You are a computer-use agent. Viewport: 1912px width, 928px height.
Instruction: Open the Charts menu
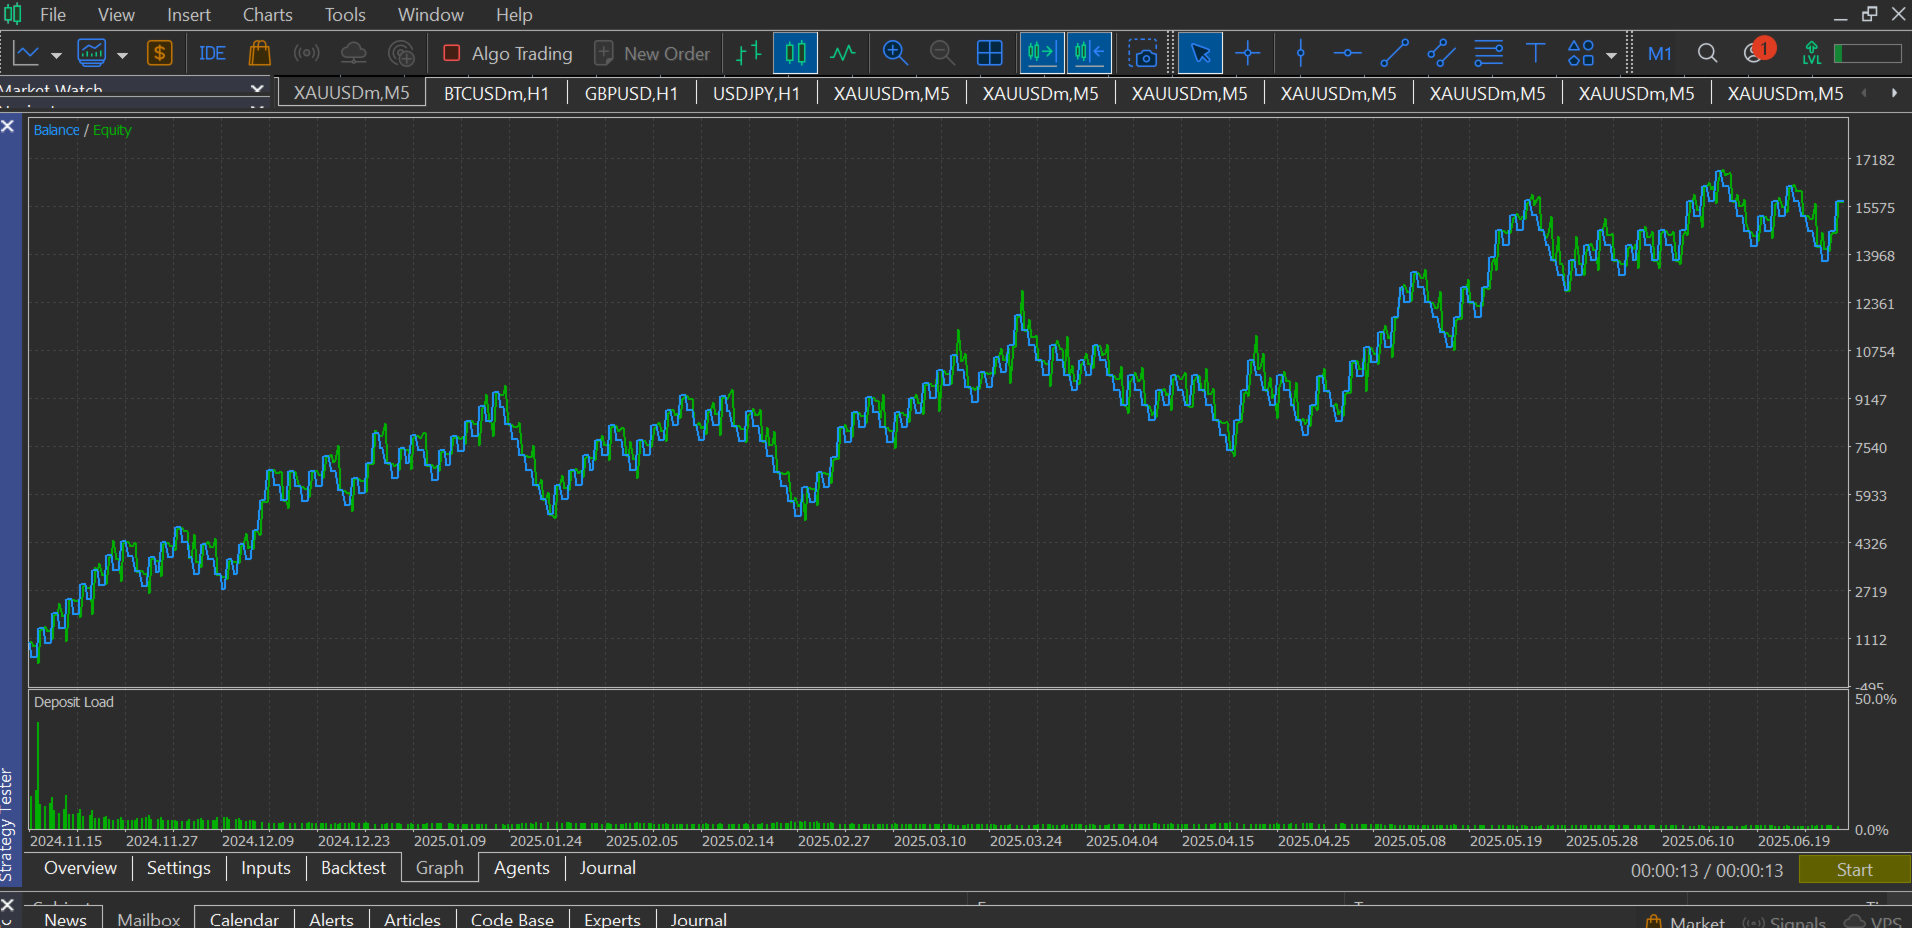267,15
